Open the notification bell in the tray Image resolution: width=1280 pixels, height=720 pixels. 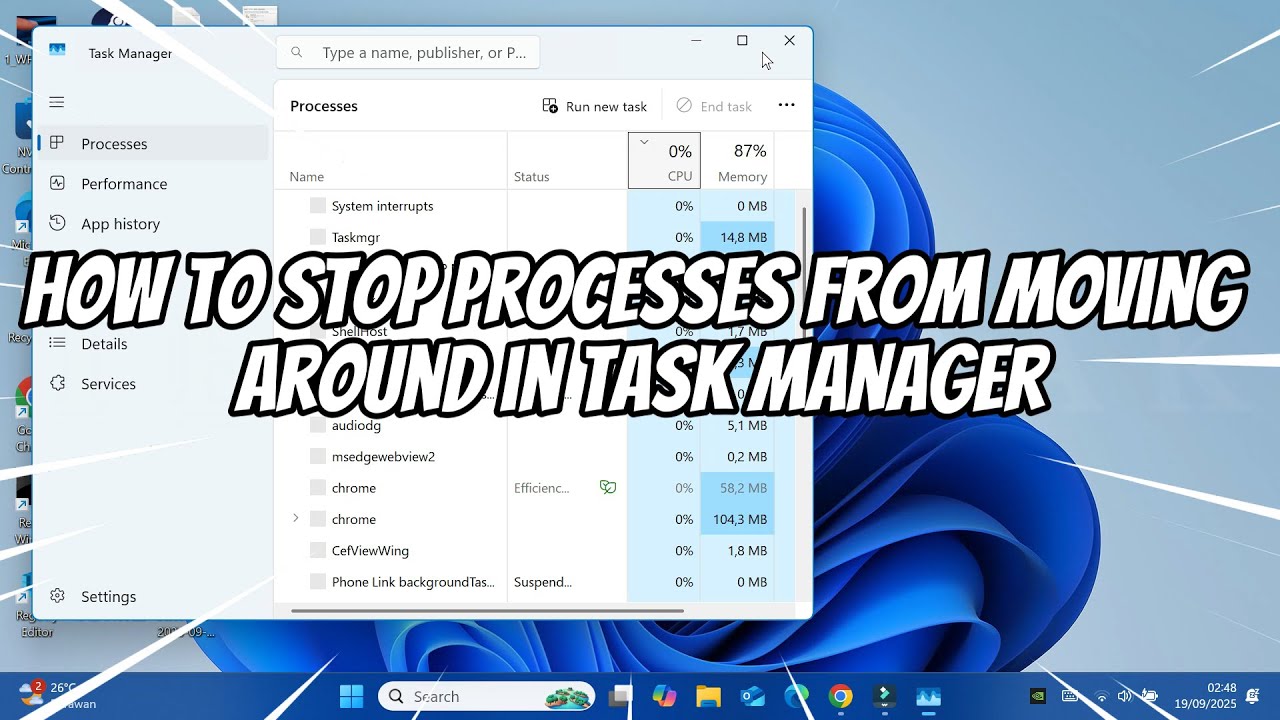coord(1252,695)
